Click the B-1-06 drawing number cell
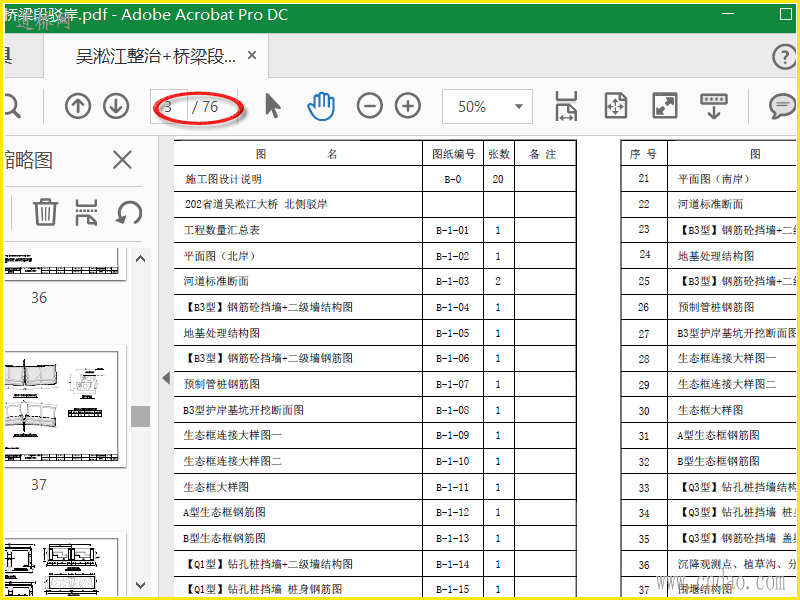This screenshot has width=800, height=600. (x=452, y=359)
